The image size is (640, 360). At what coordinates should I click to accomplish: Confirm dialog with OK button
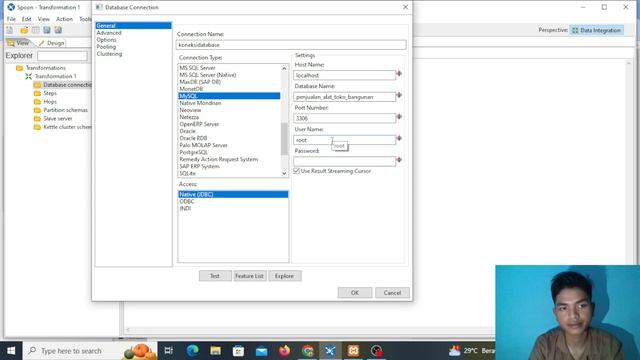click(x=355, y=293)
